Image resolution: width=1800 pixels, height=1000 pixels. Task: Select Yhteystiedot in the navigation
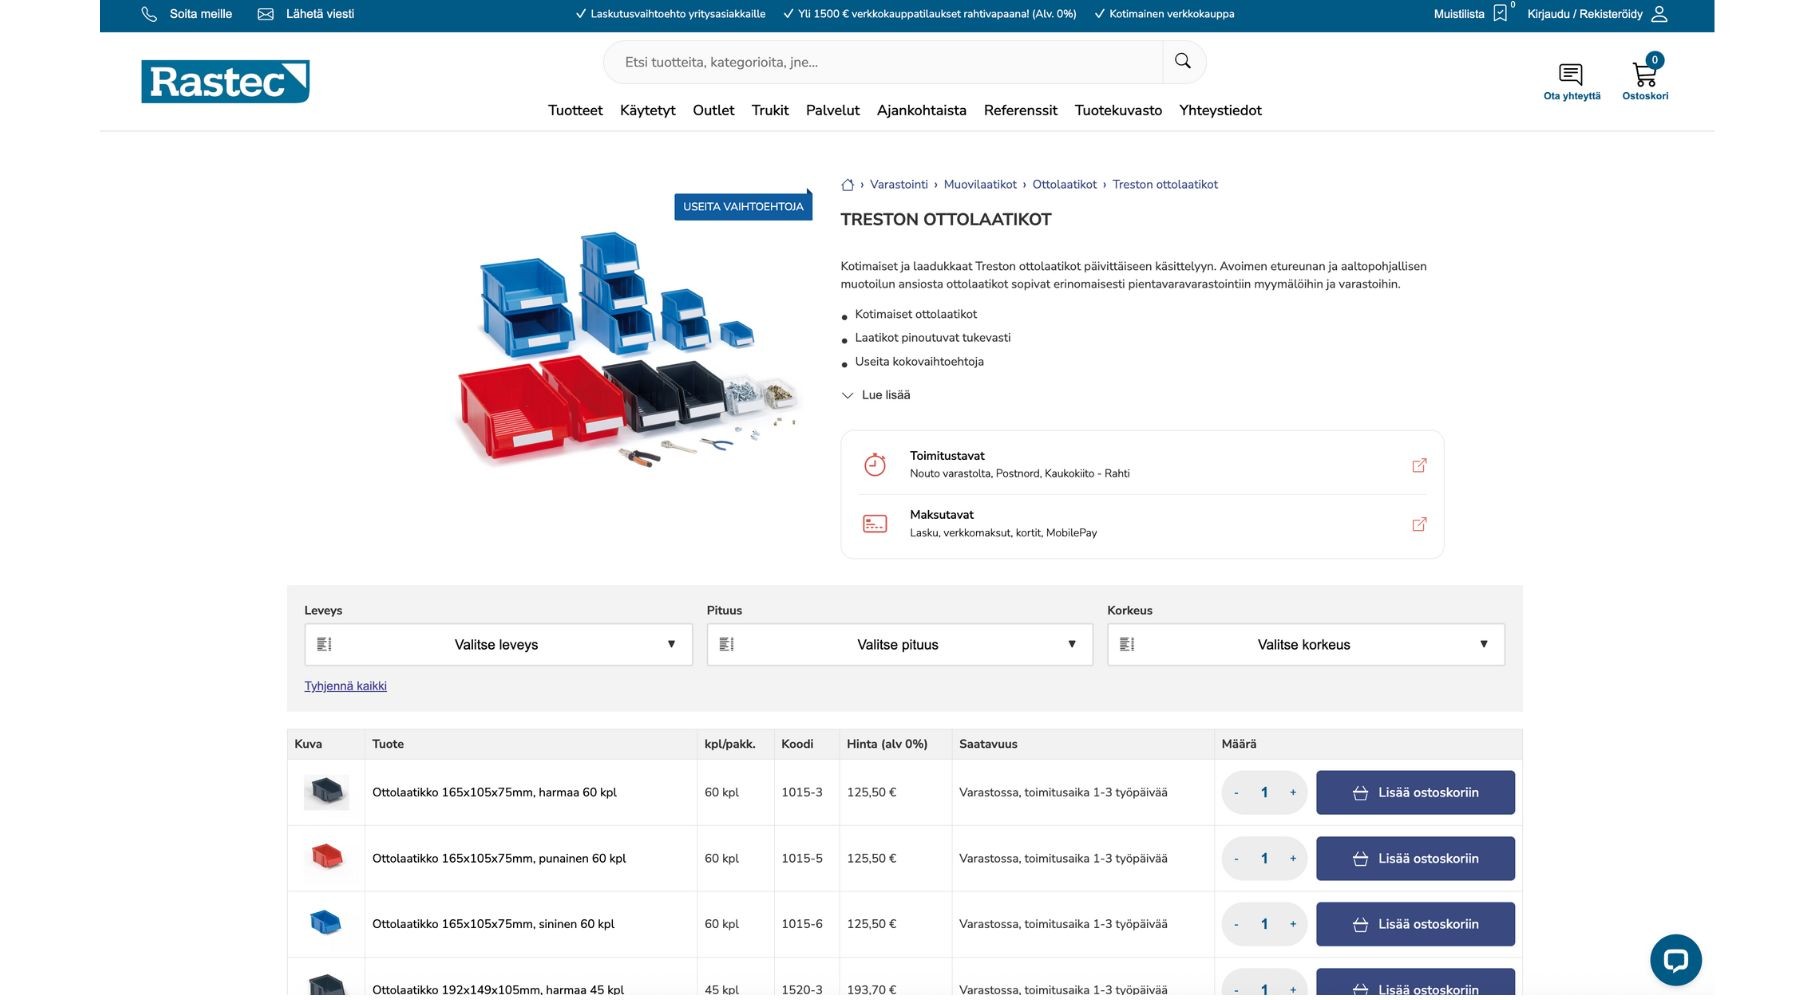pyautogui.click(x=1220, y=110)
